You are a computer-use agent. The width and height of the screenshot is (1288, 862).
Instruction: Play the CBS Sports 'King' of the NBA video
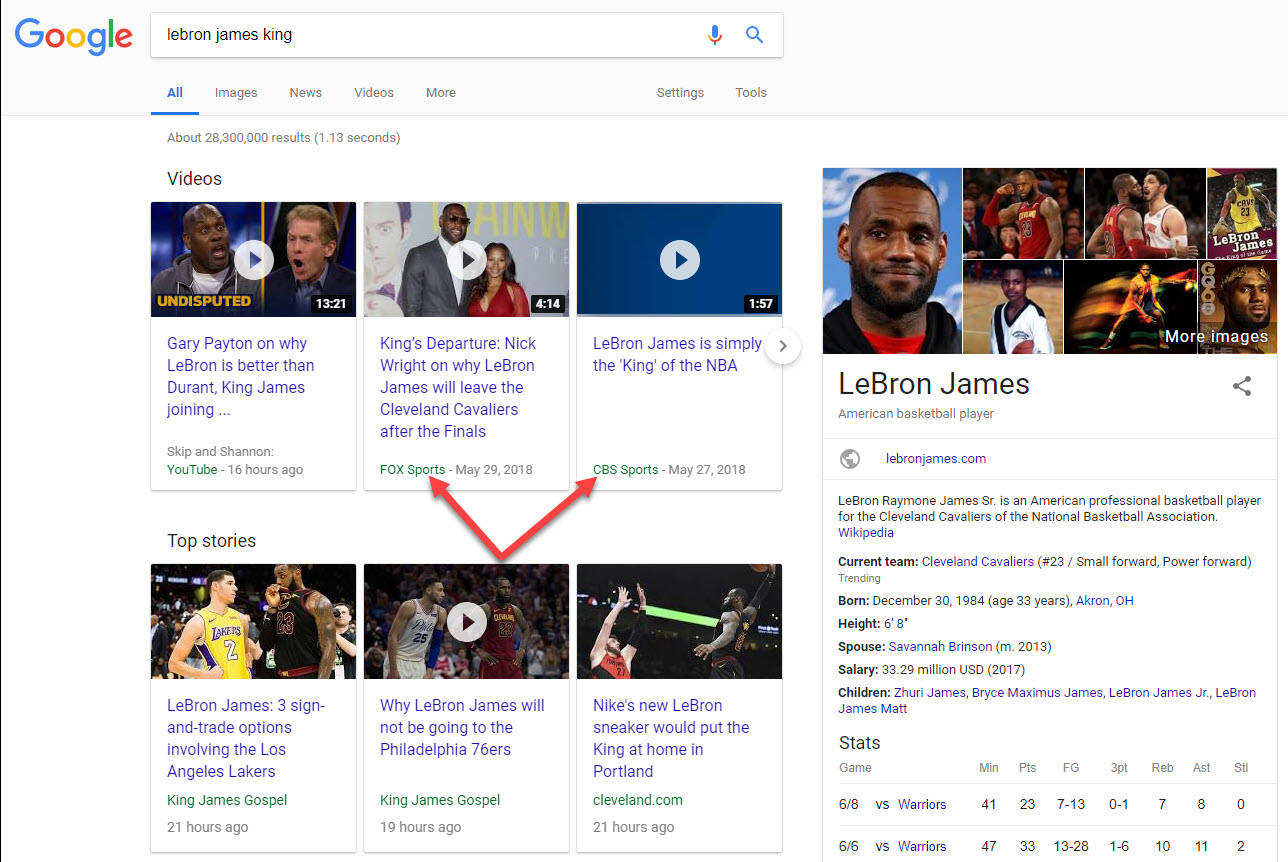(x=680, y=260)
